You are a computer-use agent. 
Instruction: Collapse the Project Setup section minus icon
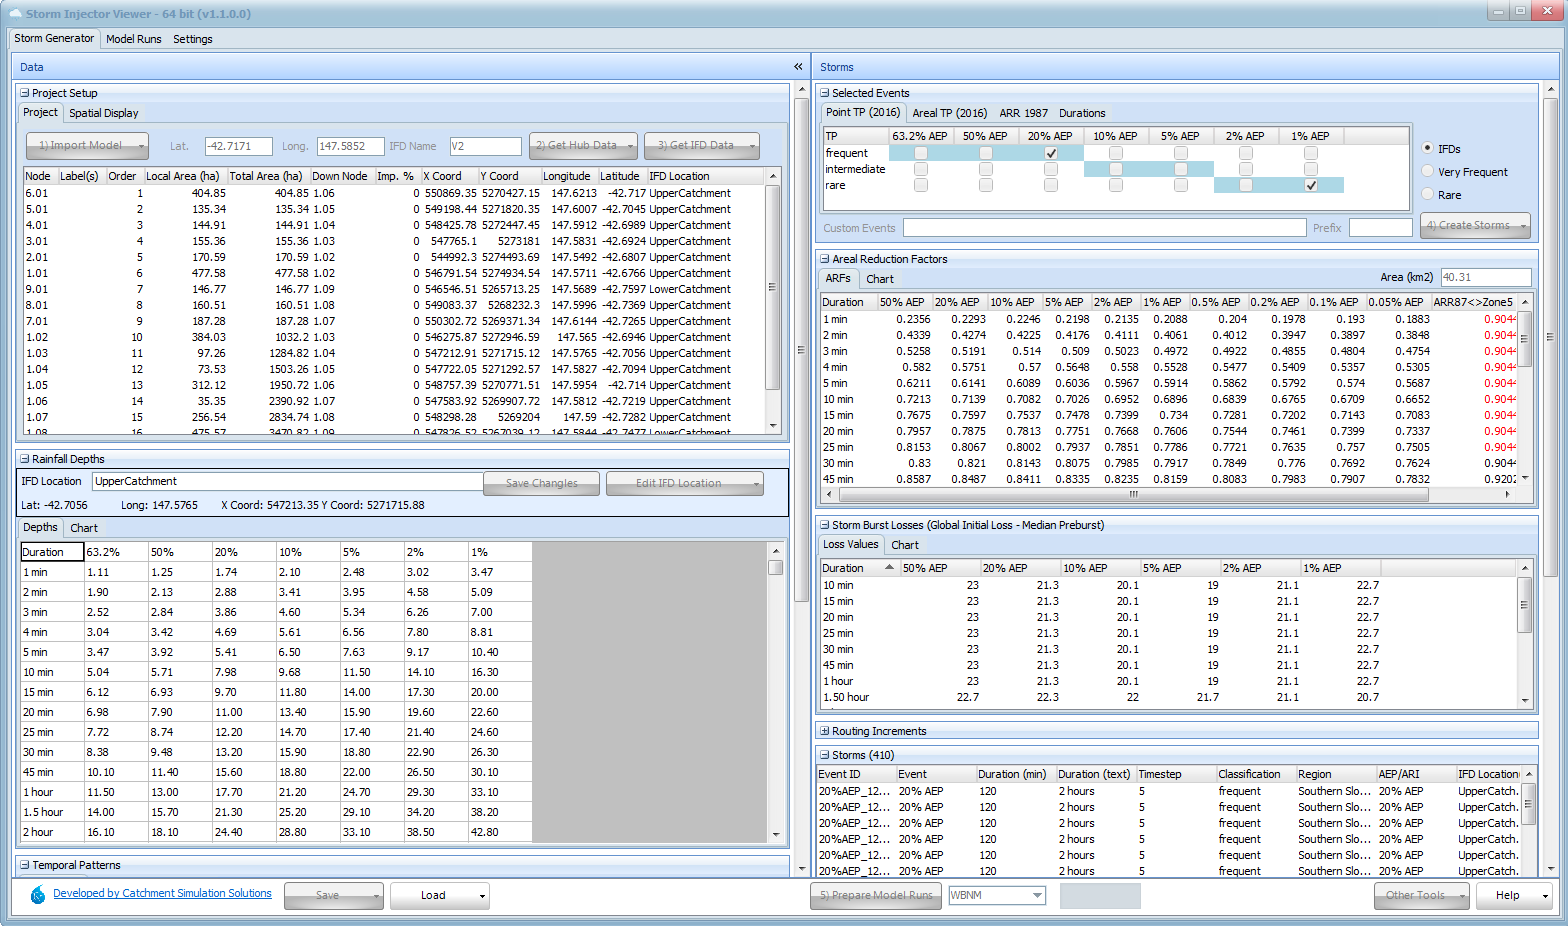(x=25, y=93)
